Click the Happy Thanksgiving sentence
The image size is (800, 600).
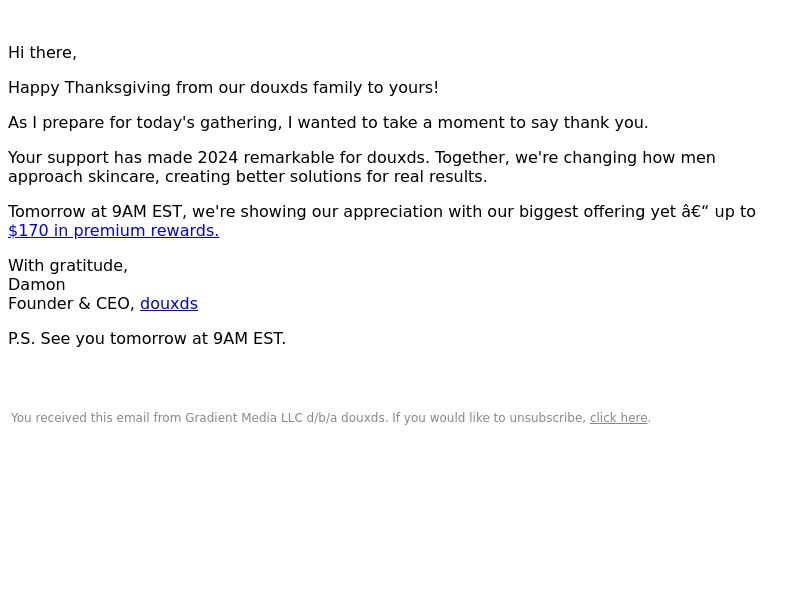[223, 88]
